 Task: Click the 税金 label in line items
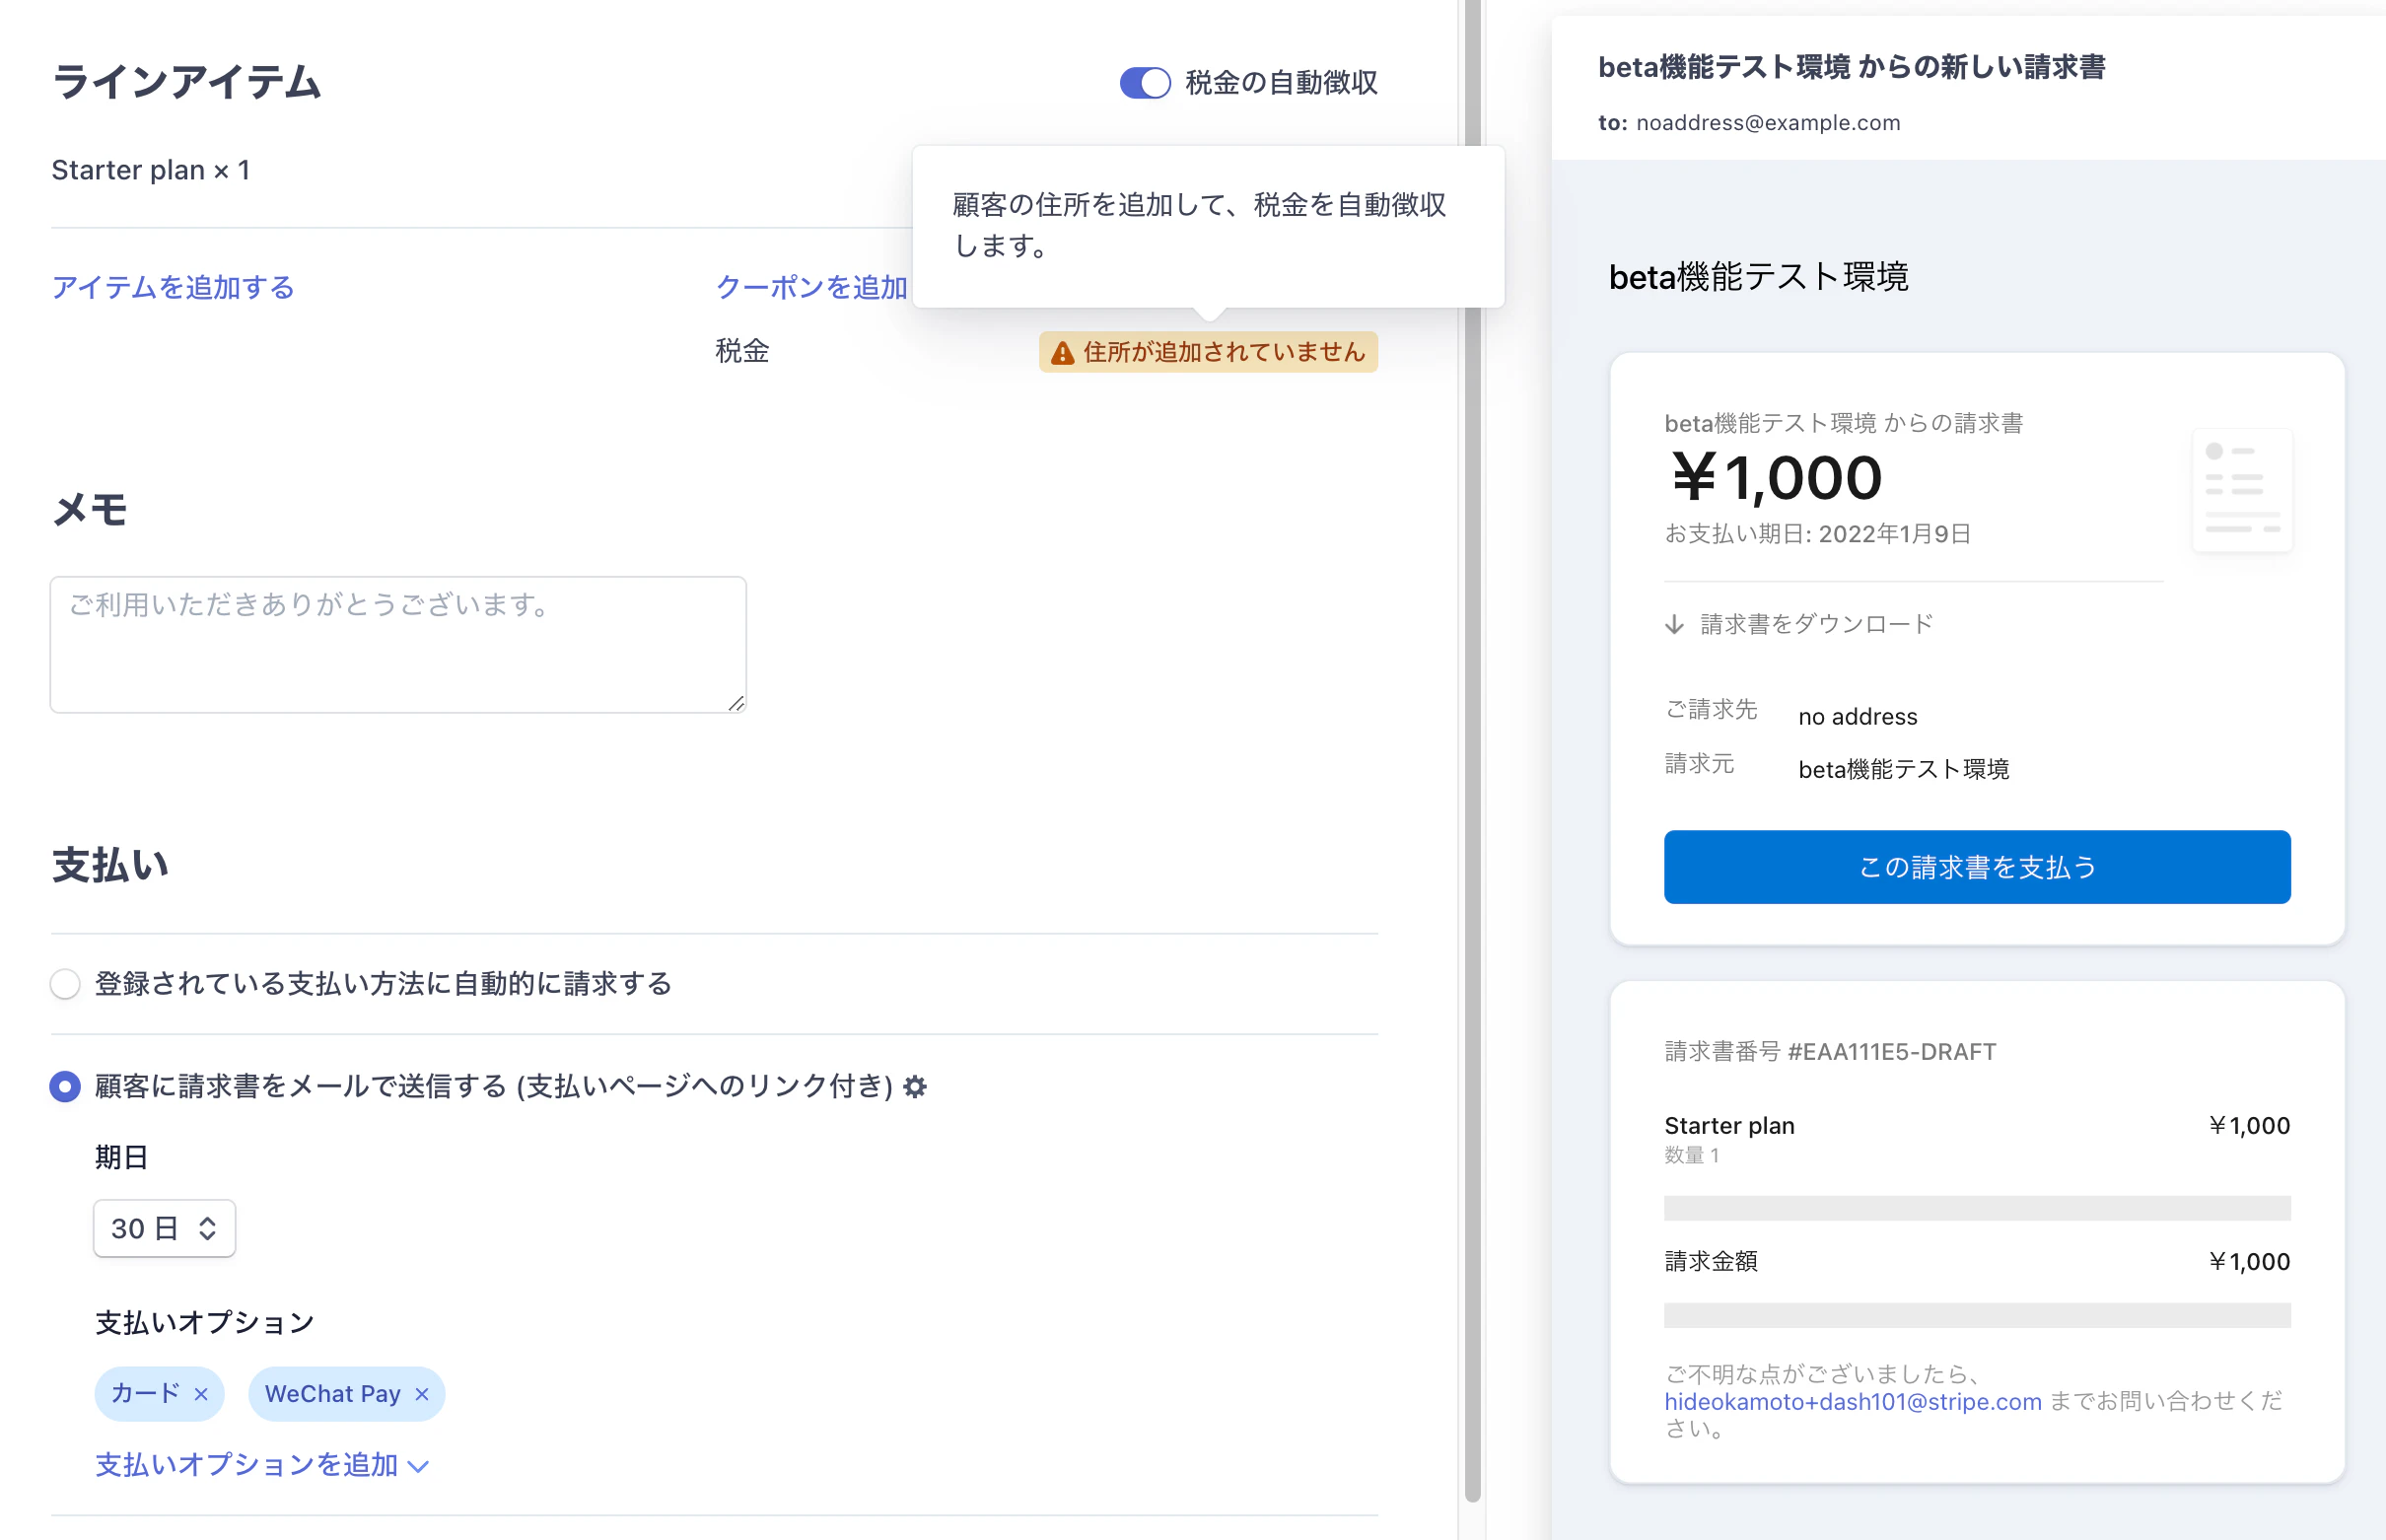pos(742,352)
